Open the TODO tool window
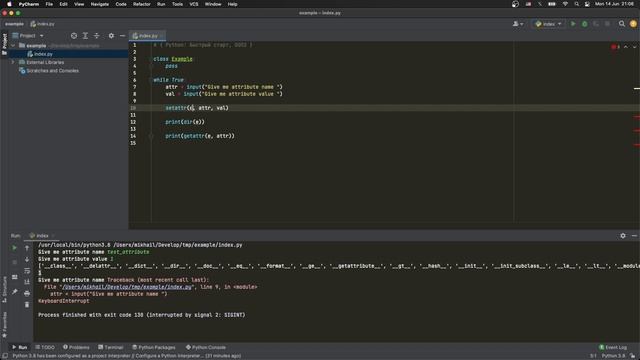The width and height of the screenshot is (640, 360). tap(45, 347)
